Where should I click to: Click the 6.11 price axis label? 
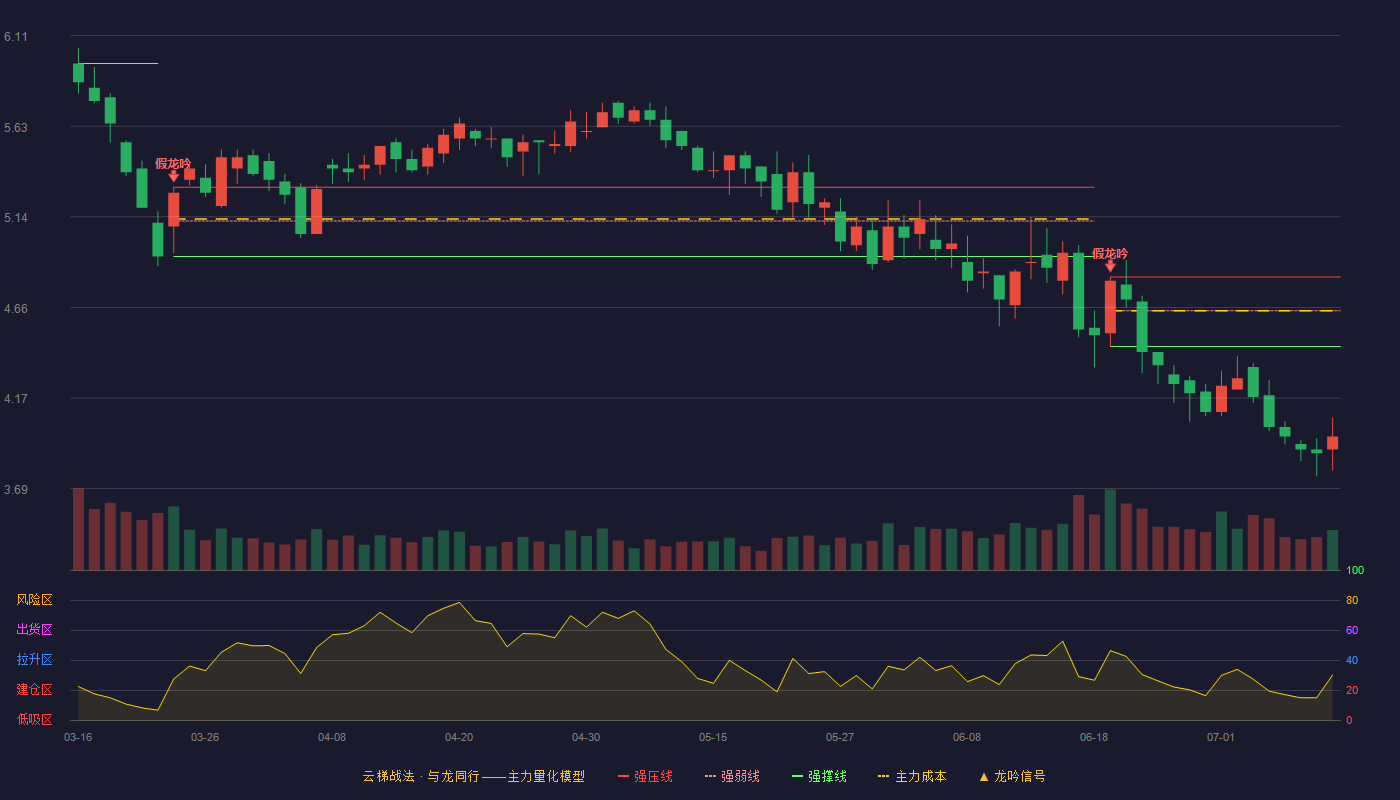[16, 37]
